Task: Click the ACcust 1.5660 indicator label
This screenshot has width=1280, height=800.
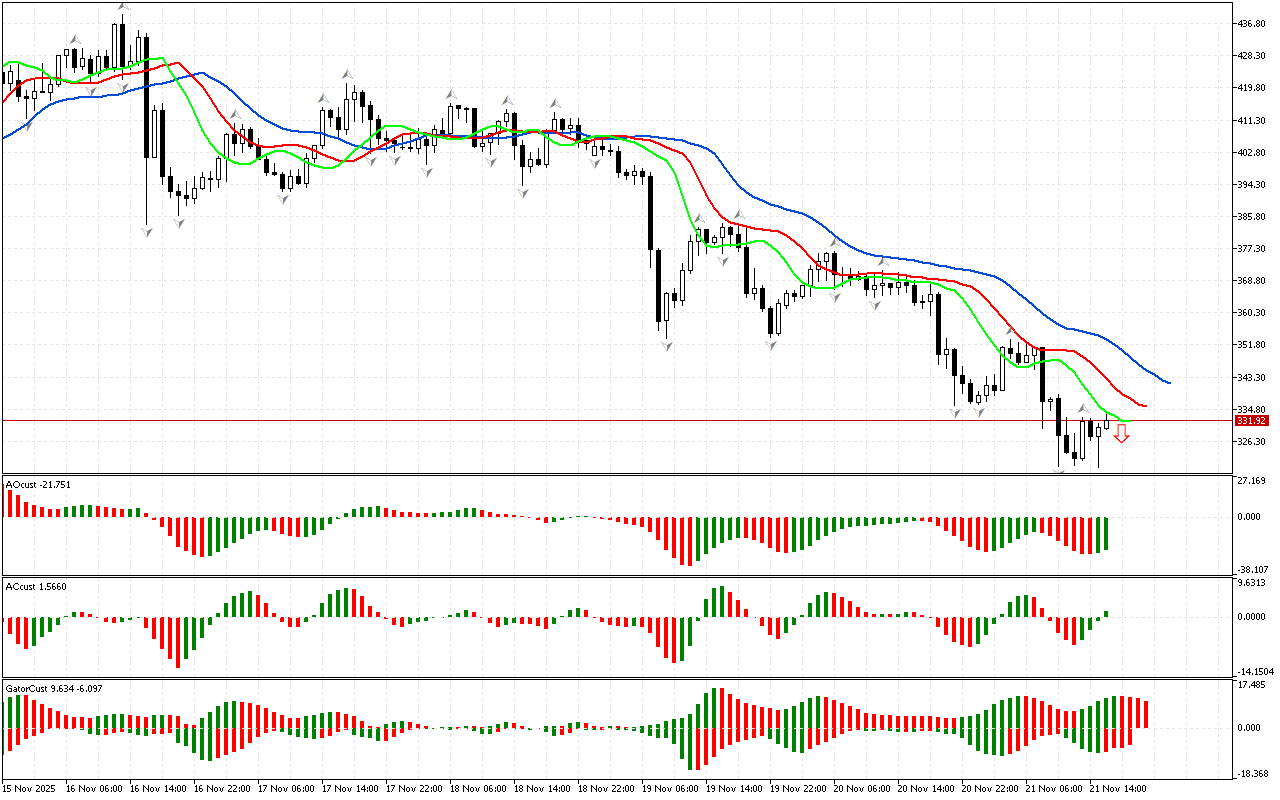Action: [36, 586]
